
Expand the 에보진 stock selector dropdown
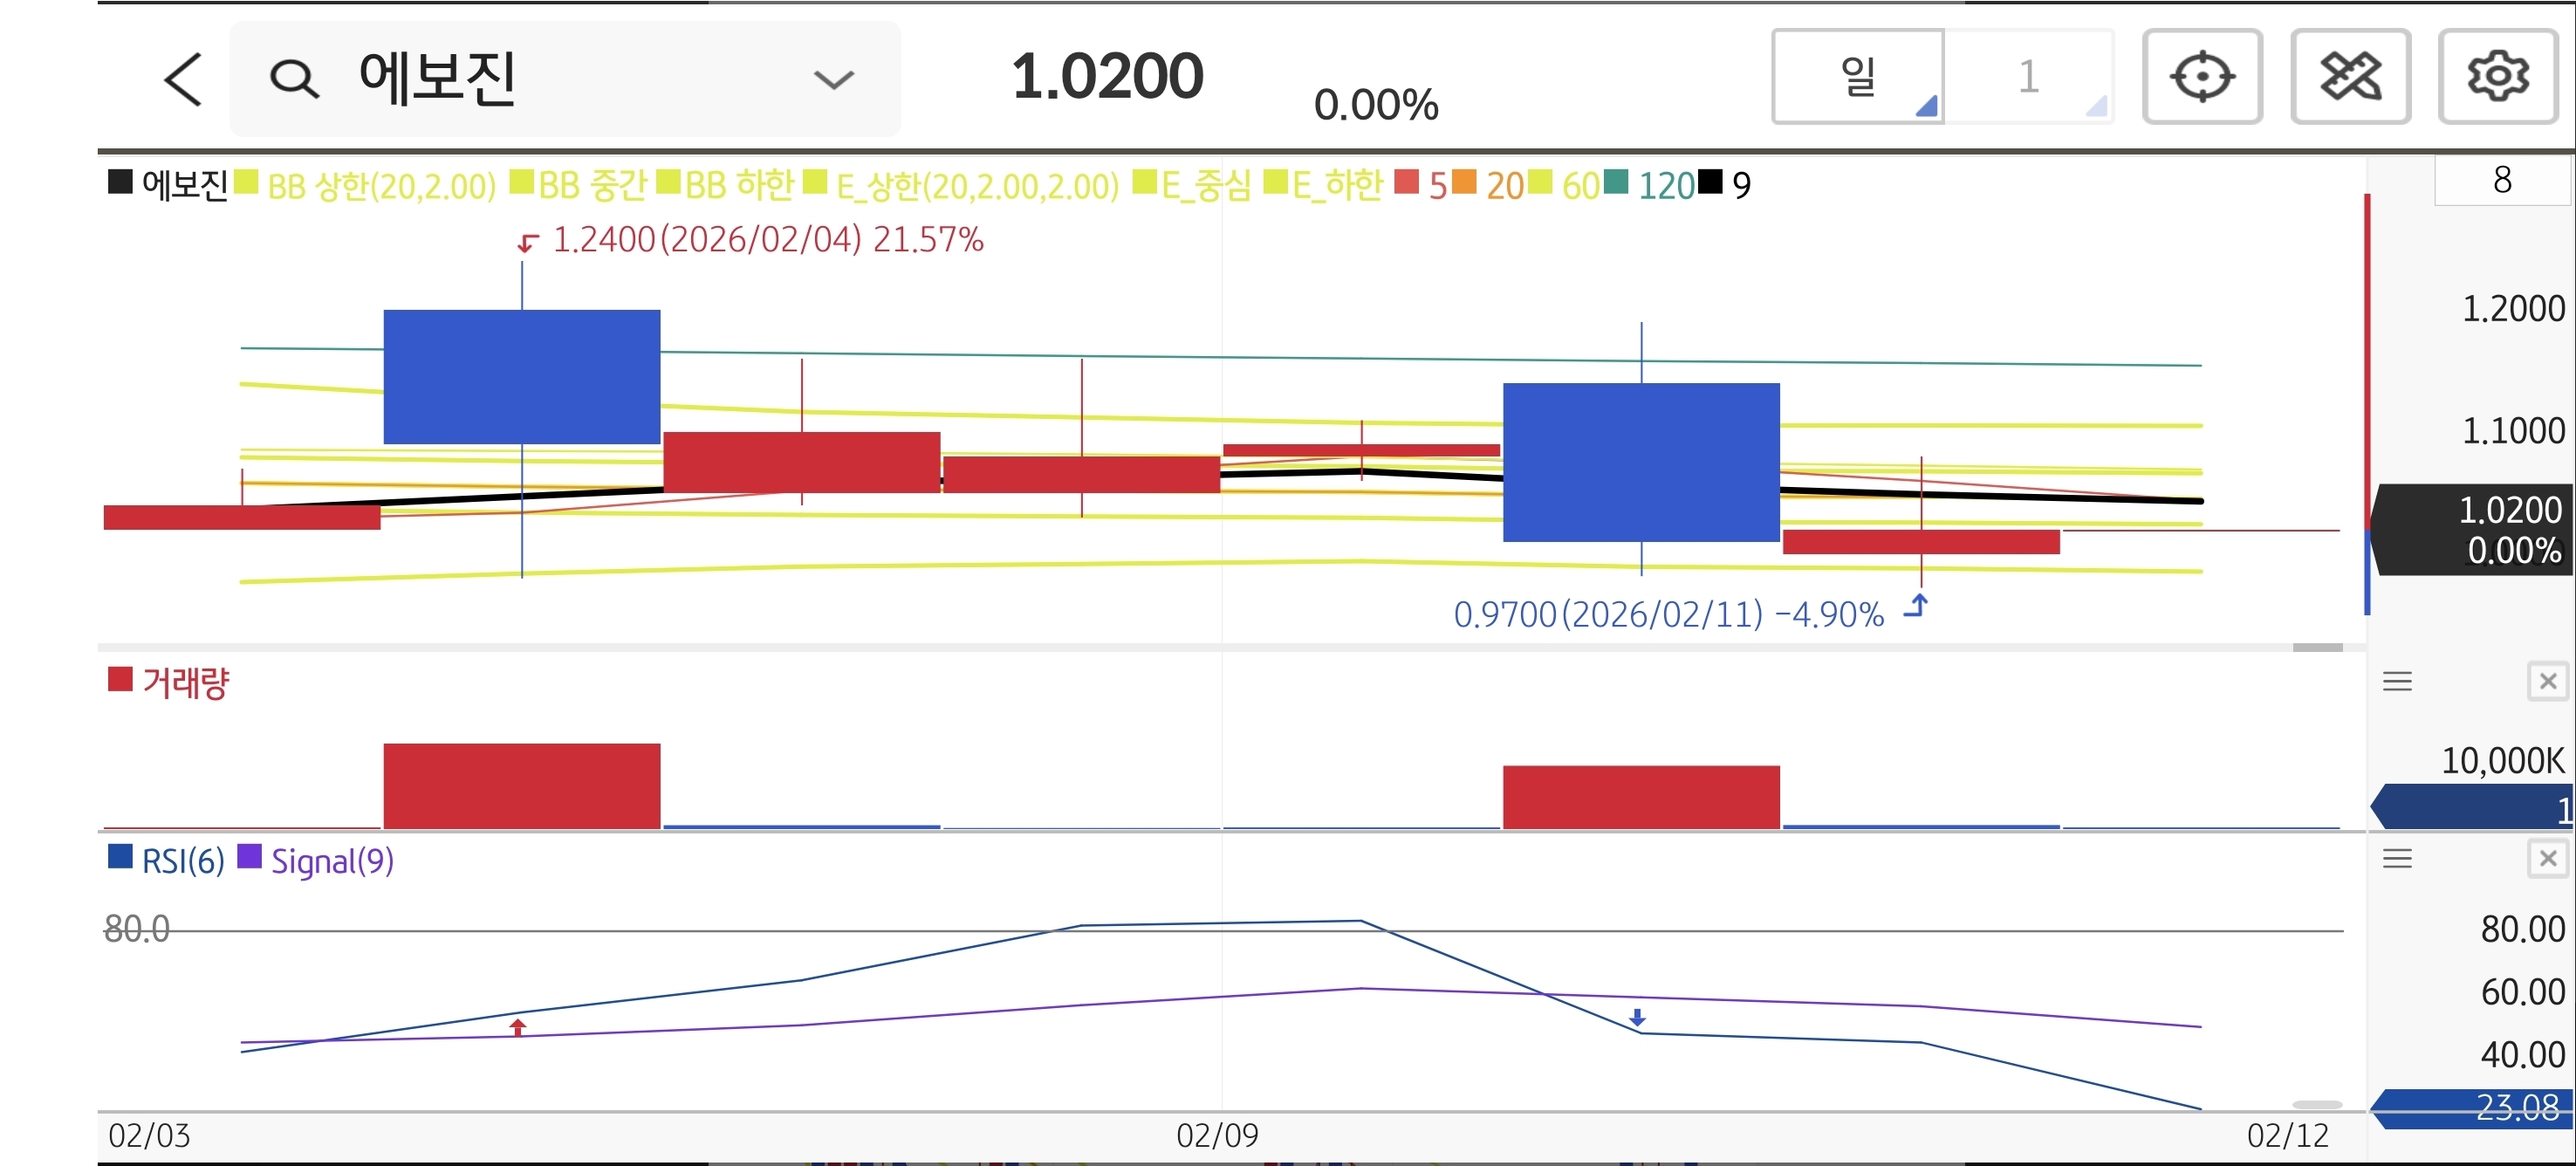coord(833,79)
